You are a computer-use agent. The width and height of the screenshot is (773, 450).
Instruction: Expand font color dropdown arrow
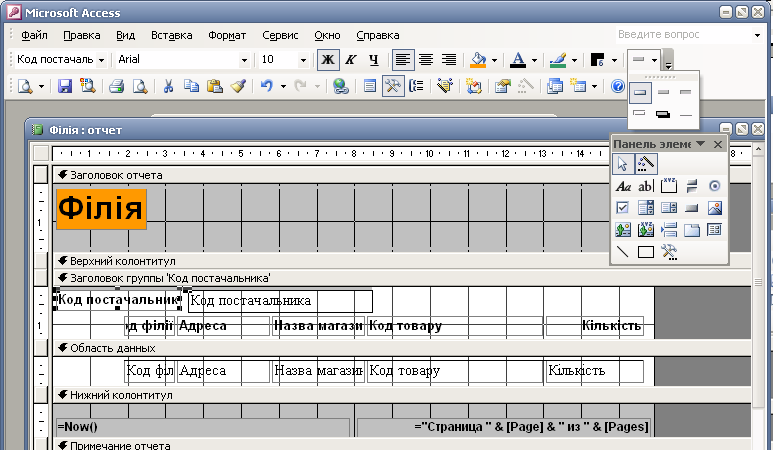[x=534, y=60]
